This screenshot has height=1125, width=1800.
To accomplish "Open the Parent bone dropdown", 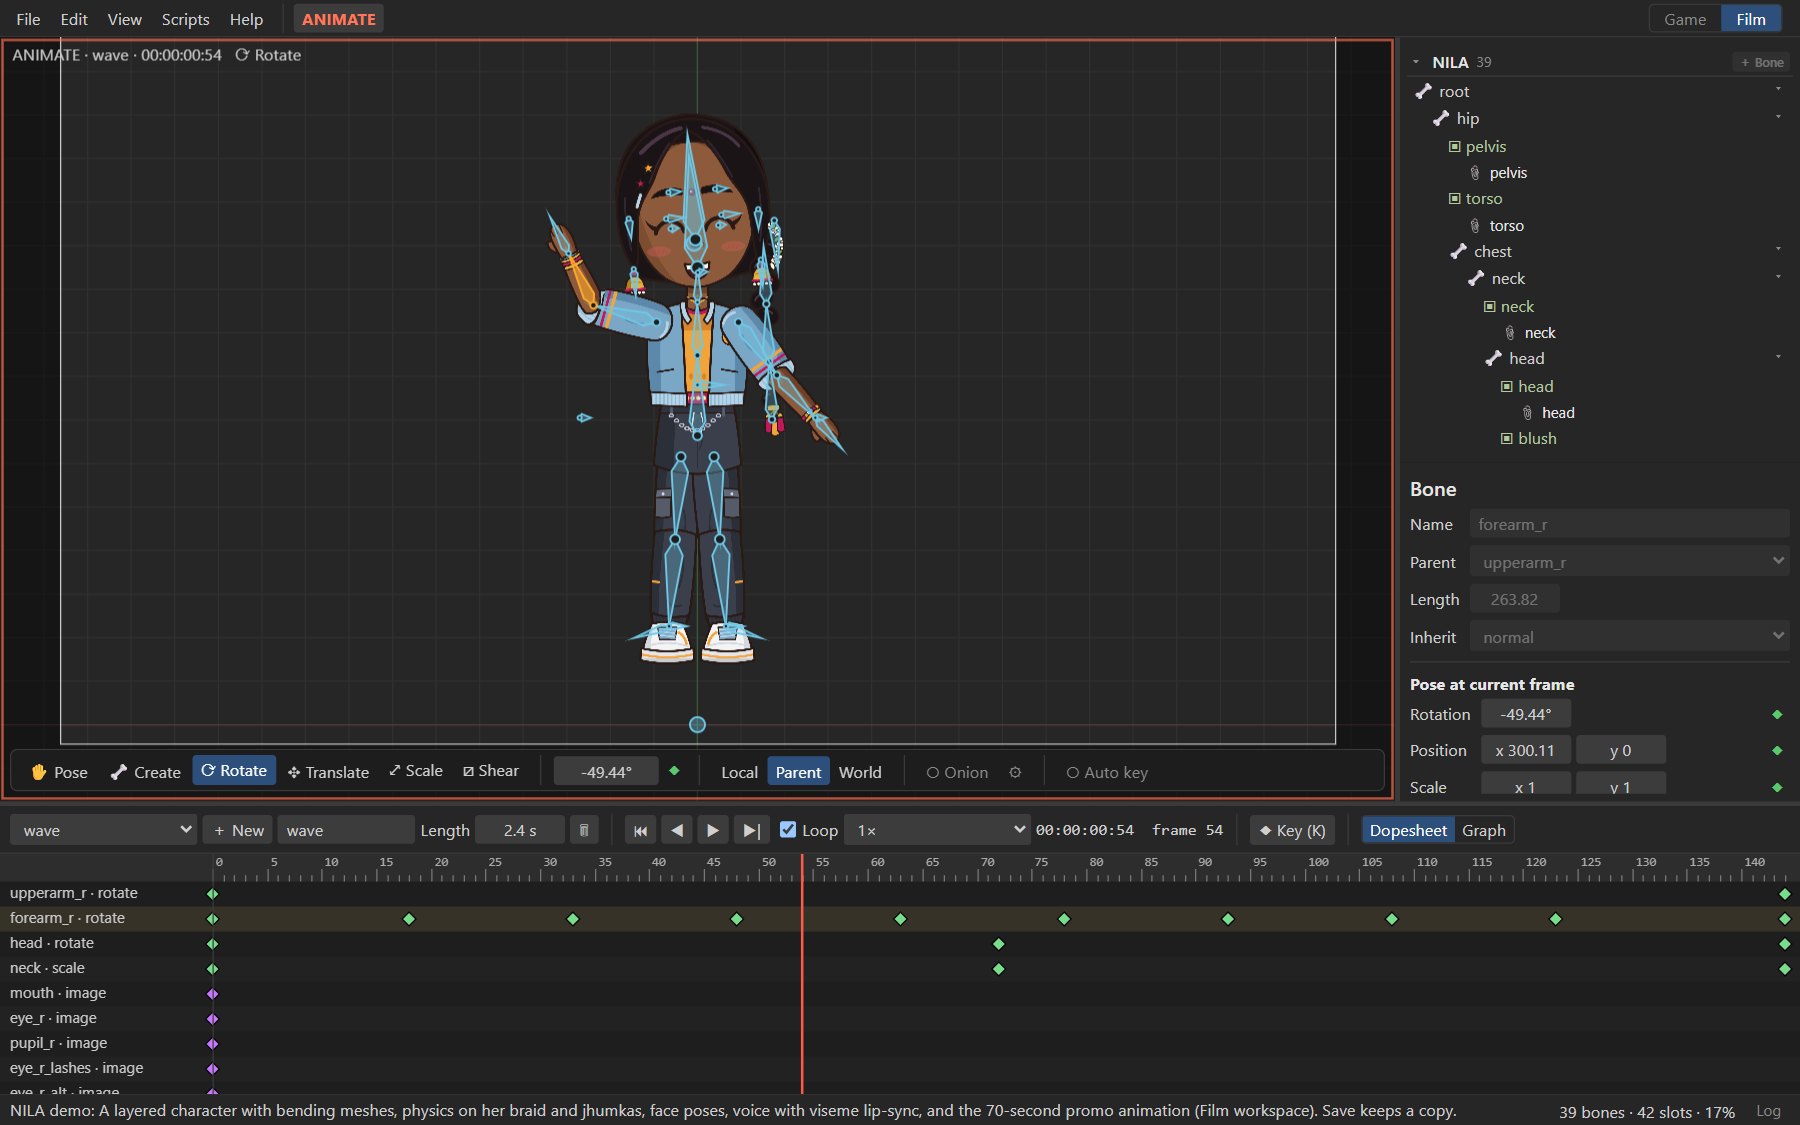I will [1629, 562].
